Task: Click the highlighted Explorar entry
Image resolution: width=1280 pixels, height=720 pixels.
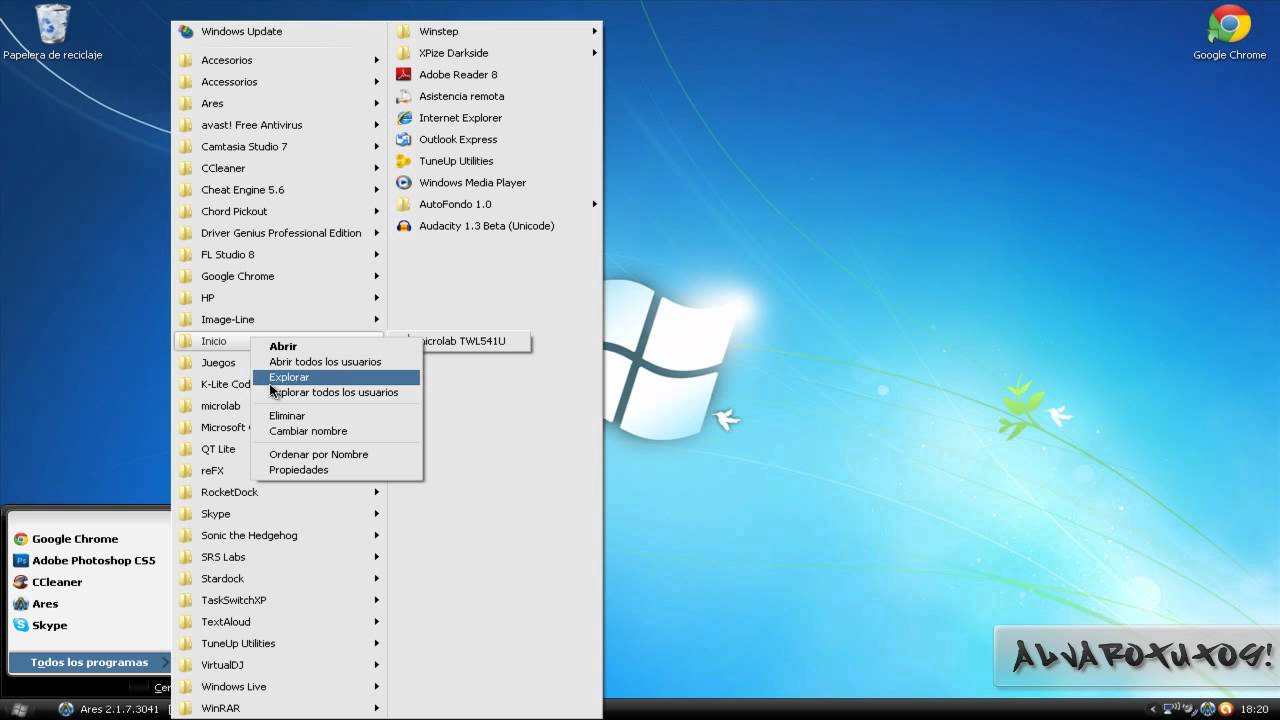Action: 337,377
